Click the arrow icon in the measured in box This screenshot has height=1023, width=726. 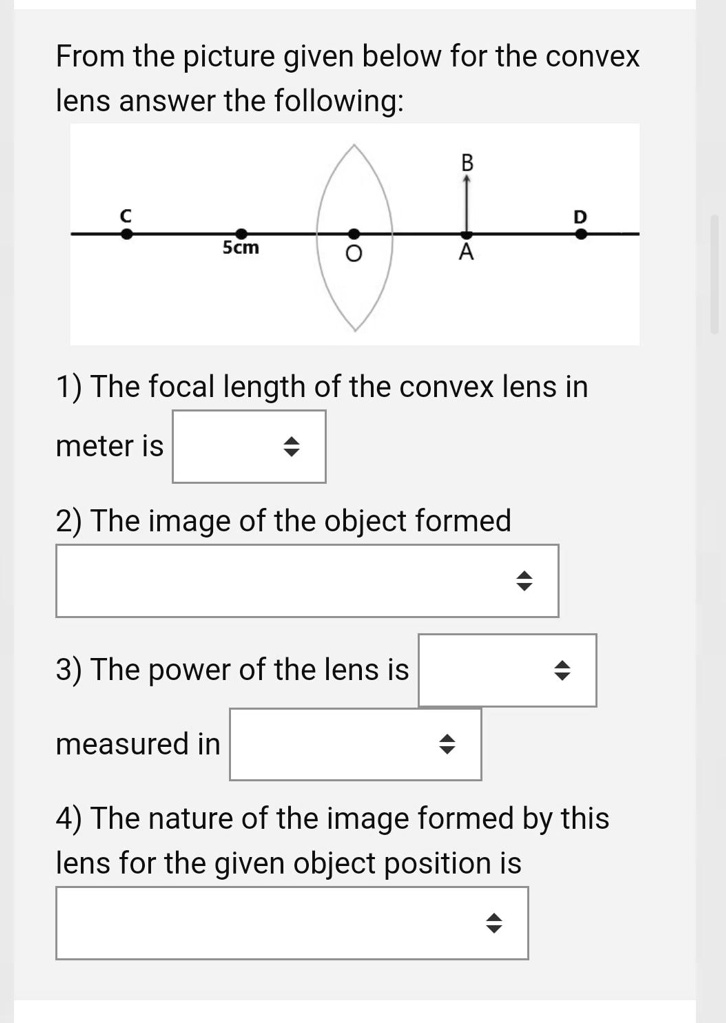click(x=448, y=743)
